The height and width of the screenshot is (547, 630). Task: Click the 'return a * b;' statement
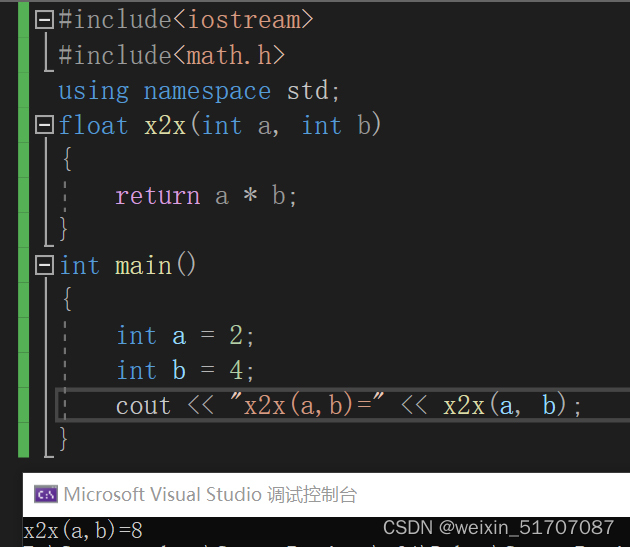pyautogui.click(x=206, y=196)
